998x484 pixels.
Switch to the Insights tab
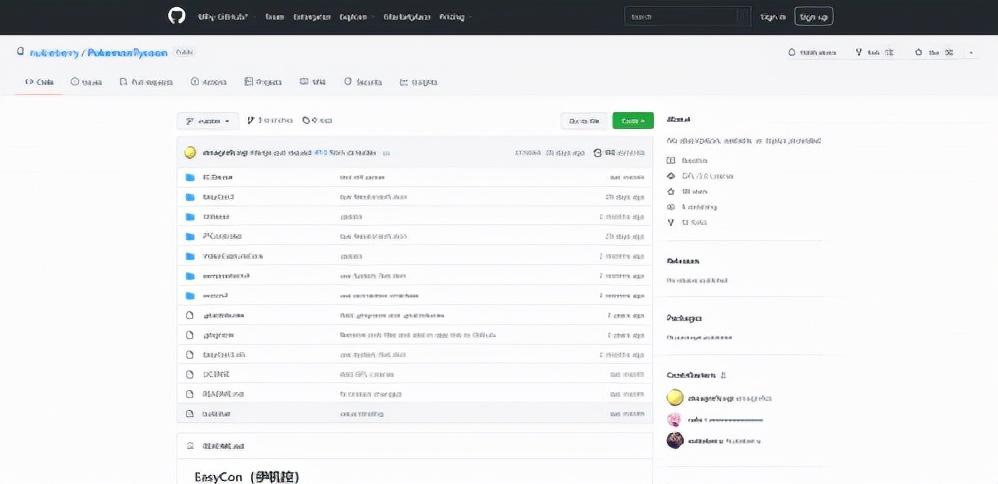418,82
